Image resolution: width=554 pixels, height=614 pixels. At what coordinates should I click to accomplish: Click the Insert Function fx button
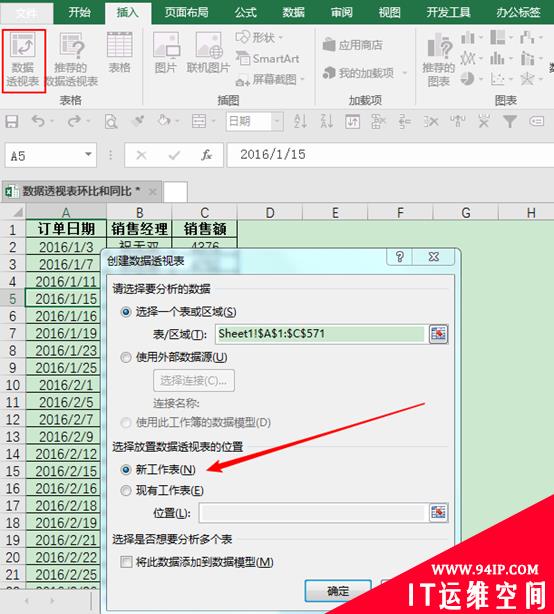206,155
